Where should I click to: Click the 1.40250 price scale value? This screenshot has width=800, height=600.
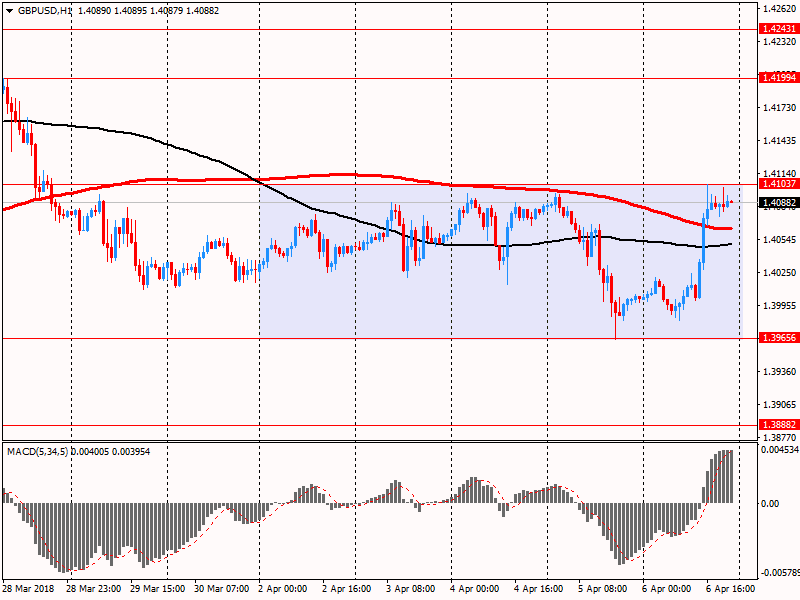[x=780, y=272]
